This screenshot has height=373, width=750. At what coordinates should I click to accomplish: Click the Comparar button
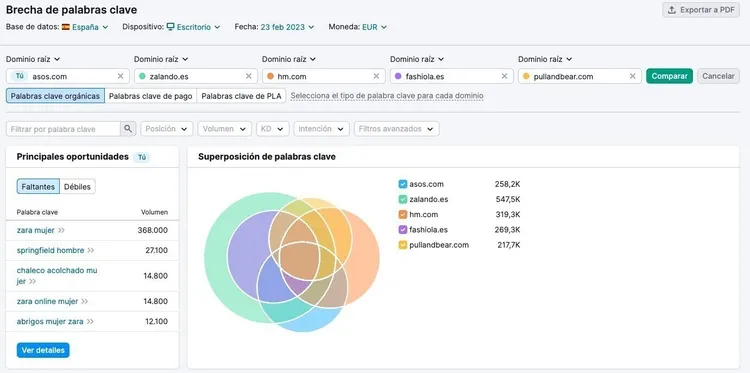[x=669, y=76]
